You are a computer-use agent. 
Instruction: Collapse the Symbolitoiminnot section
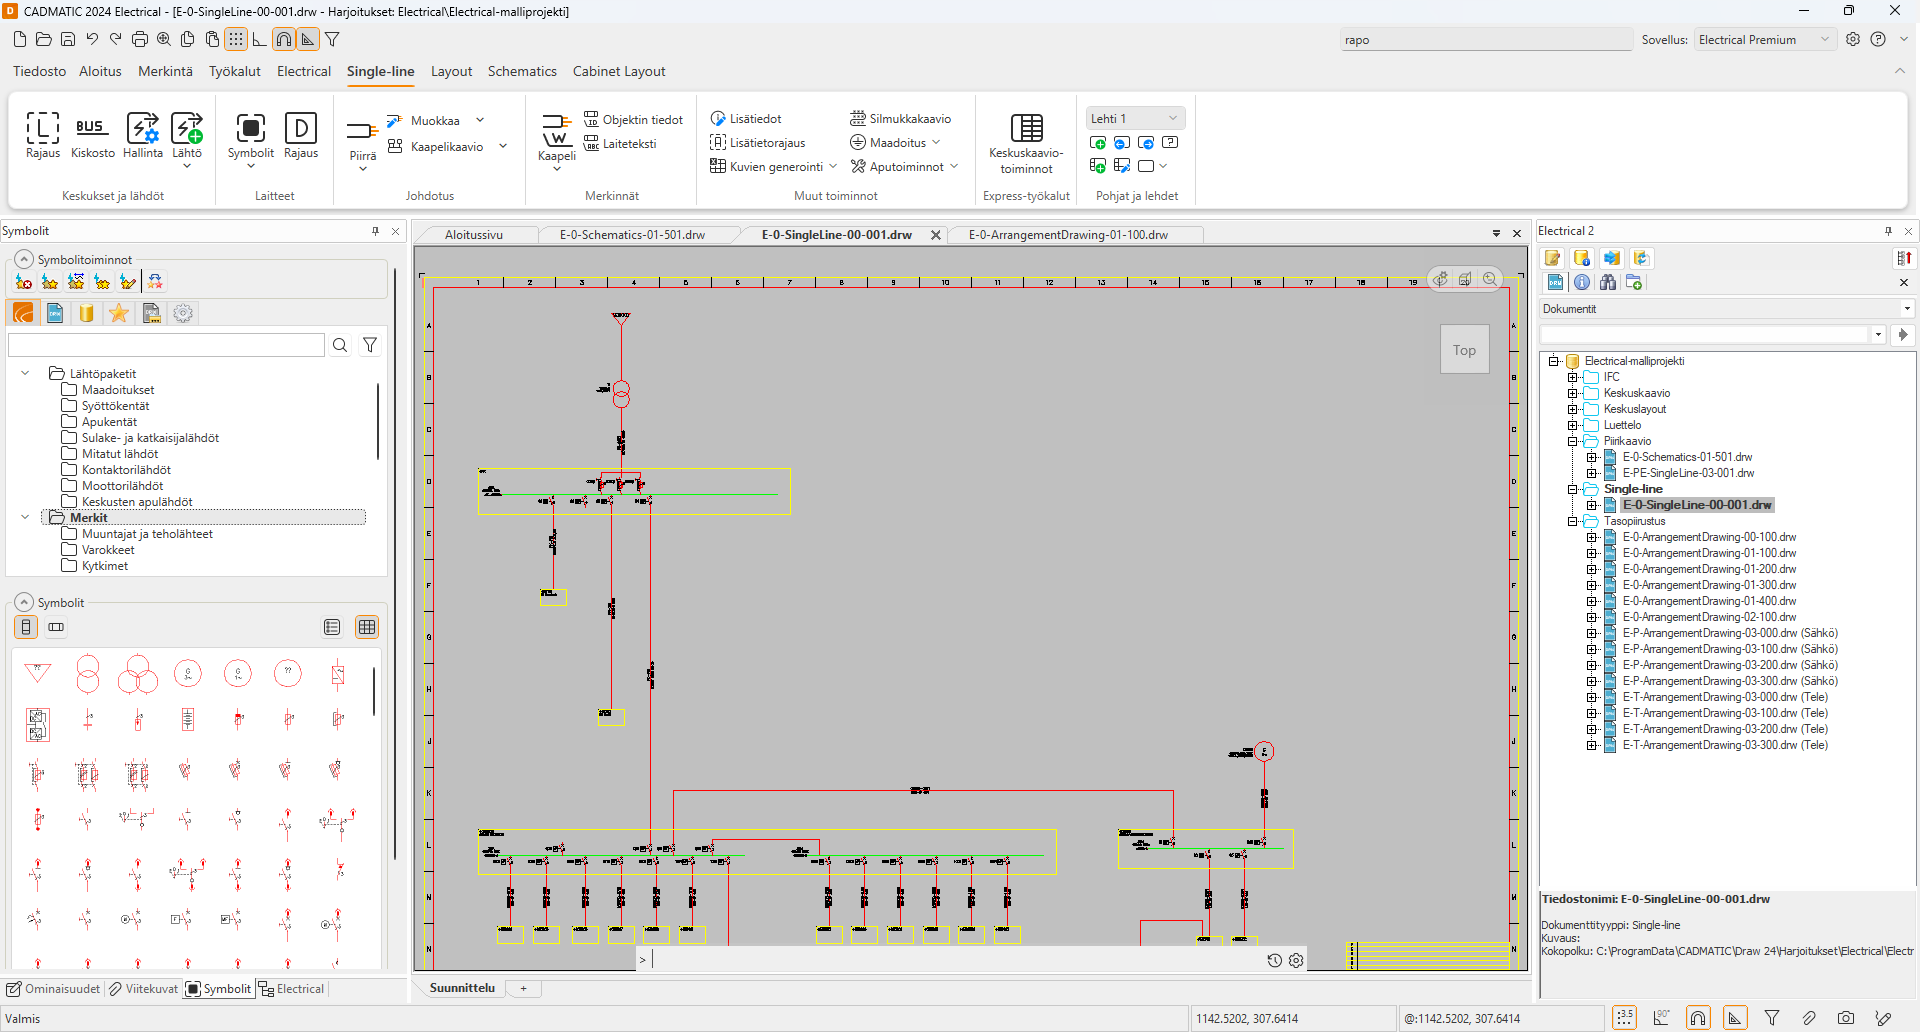24,260
